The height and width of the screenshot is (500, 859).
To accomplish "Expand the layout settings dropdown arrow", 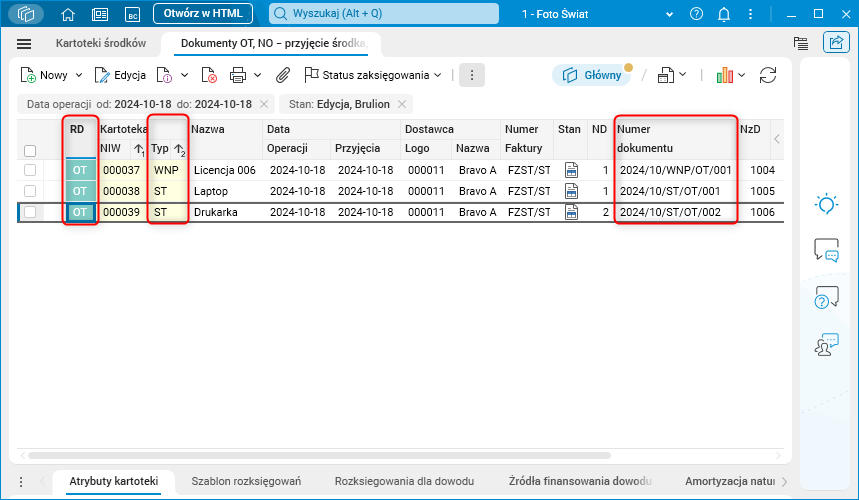I will [x=683, y=74].
